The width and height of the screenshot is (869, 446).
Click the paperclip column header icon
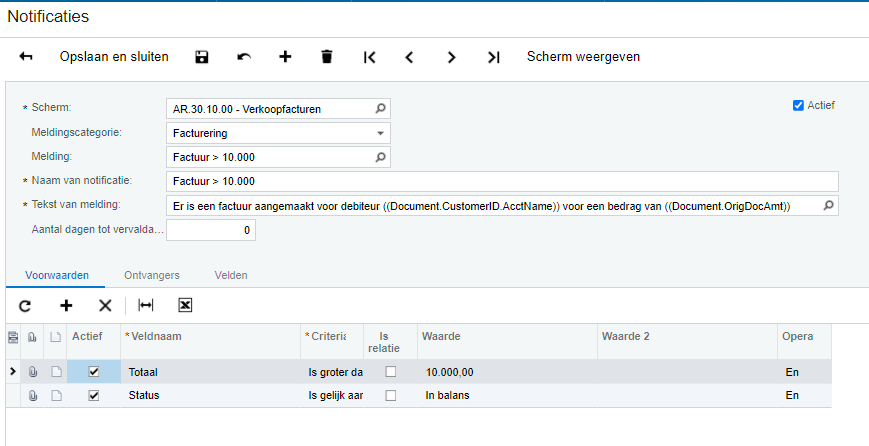click(x=33, y=337)
